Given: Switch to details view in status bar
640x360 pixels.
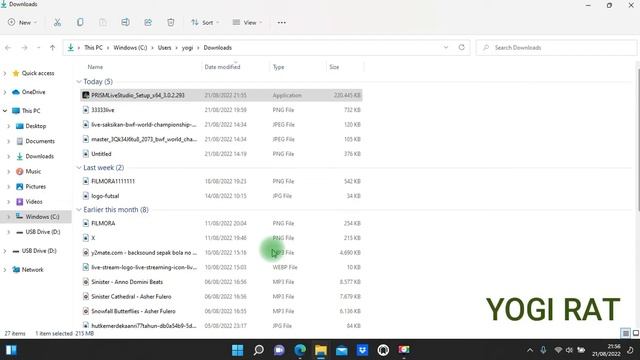Looking at the screenshot, I should (x=625, y=333).
